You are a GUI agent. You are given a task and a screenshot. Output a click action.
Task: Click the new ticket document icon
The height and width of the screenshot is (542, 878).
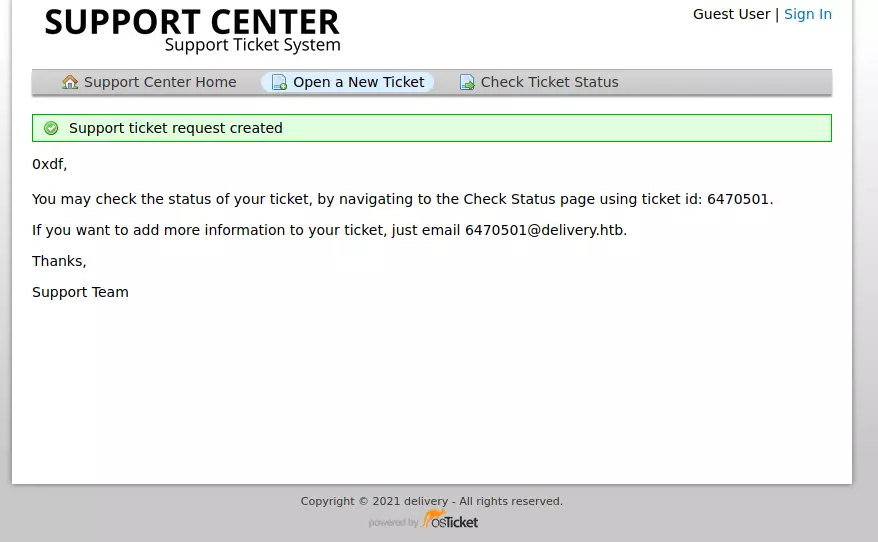click(x=279, y=82)
